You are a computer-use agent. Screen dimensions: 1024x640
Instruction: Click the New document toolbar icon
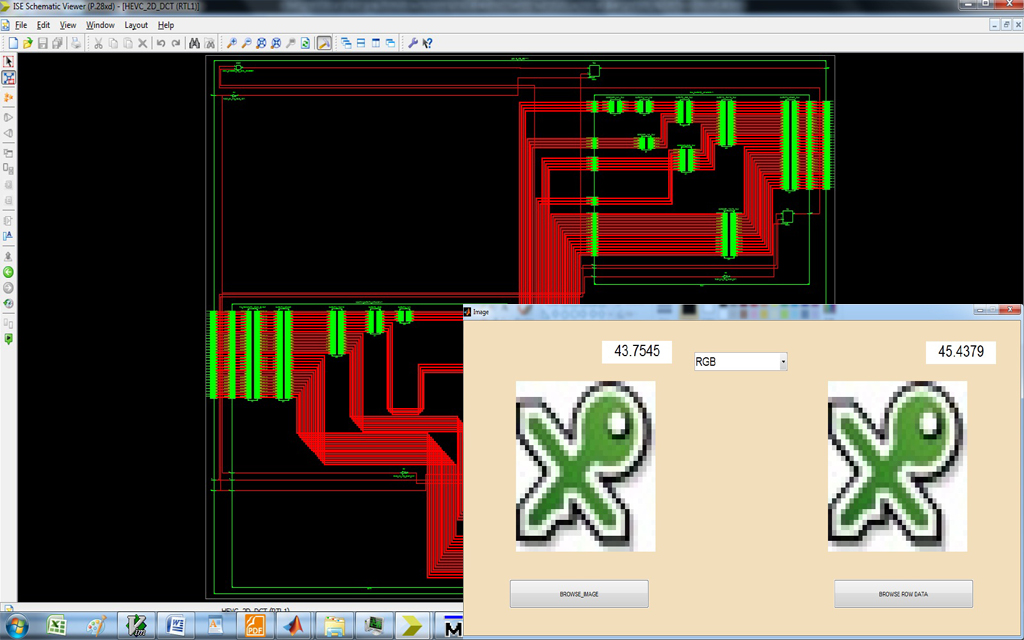pyautogui.click(x=13, y=43)
